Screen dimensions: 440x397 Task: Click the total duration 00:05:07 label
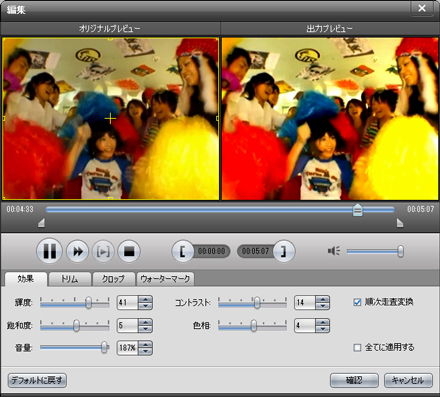(420, 209)
